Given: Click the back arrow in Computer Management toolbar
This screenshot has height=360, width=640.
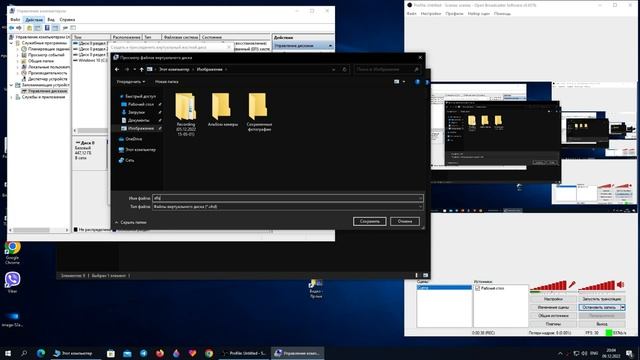Looking at the screenshot, I should click(11, 28).
